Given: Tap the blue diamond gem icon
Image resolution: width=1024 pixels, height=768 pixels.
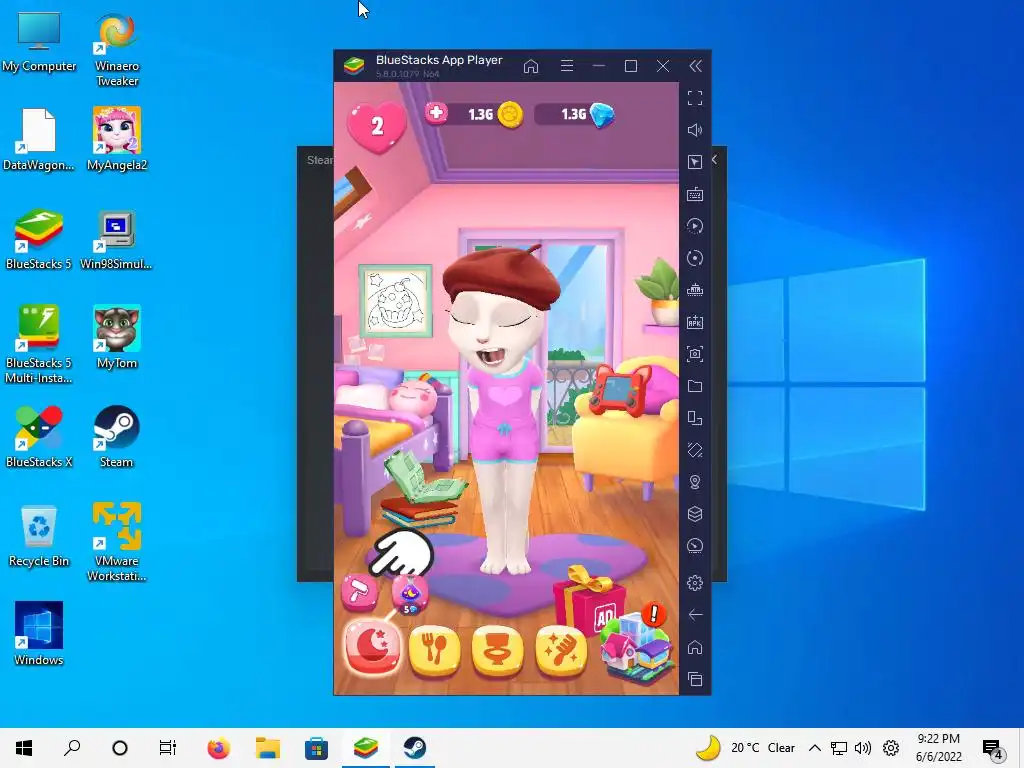Looking at the screenshot, I should [601, 115].
